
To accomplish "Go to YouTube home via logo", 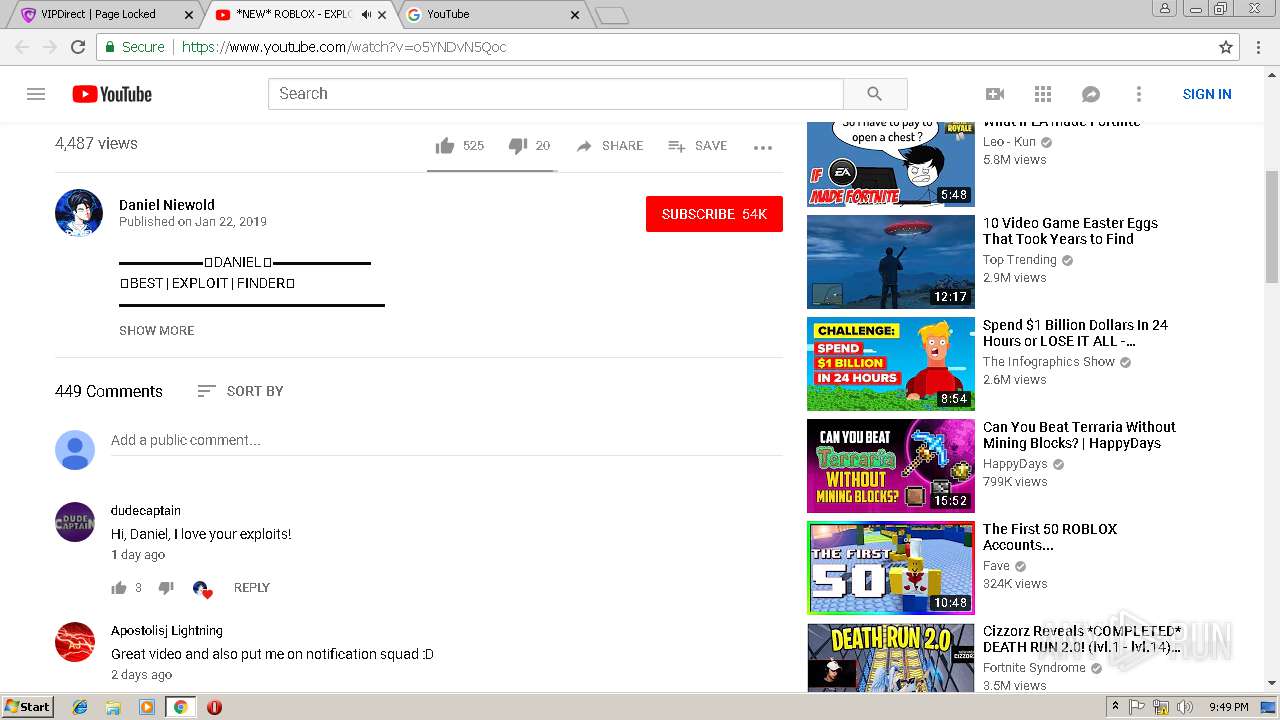I will [112, 94].
